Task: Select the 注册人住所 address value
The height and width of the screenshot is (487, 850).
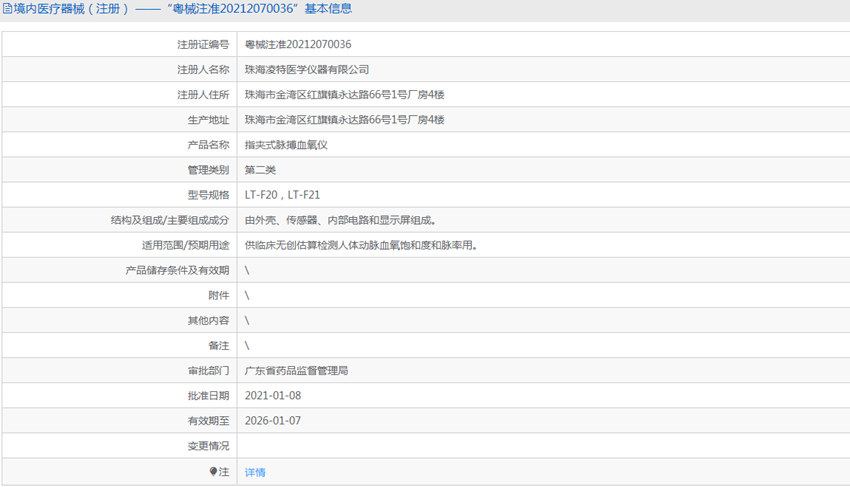Action: pos(344,94)
